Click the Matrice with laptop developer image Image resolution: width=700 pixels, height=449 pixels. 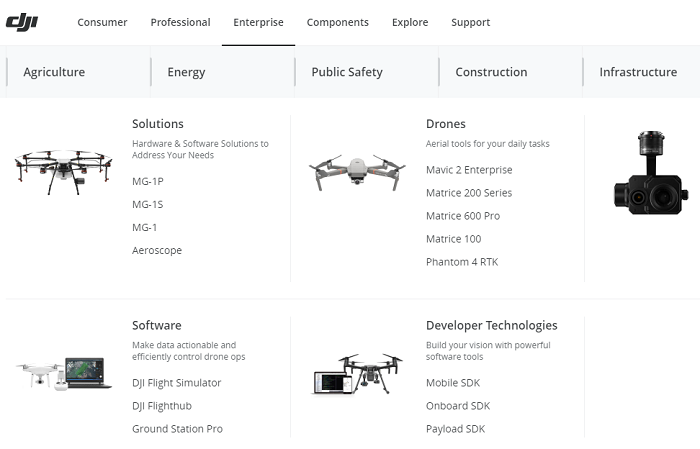pos(357,374)
